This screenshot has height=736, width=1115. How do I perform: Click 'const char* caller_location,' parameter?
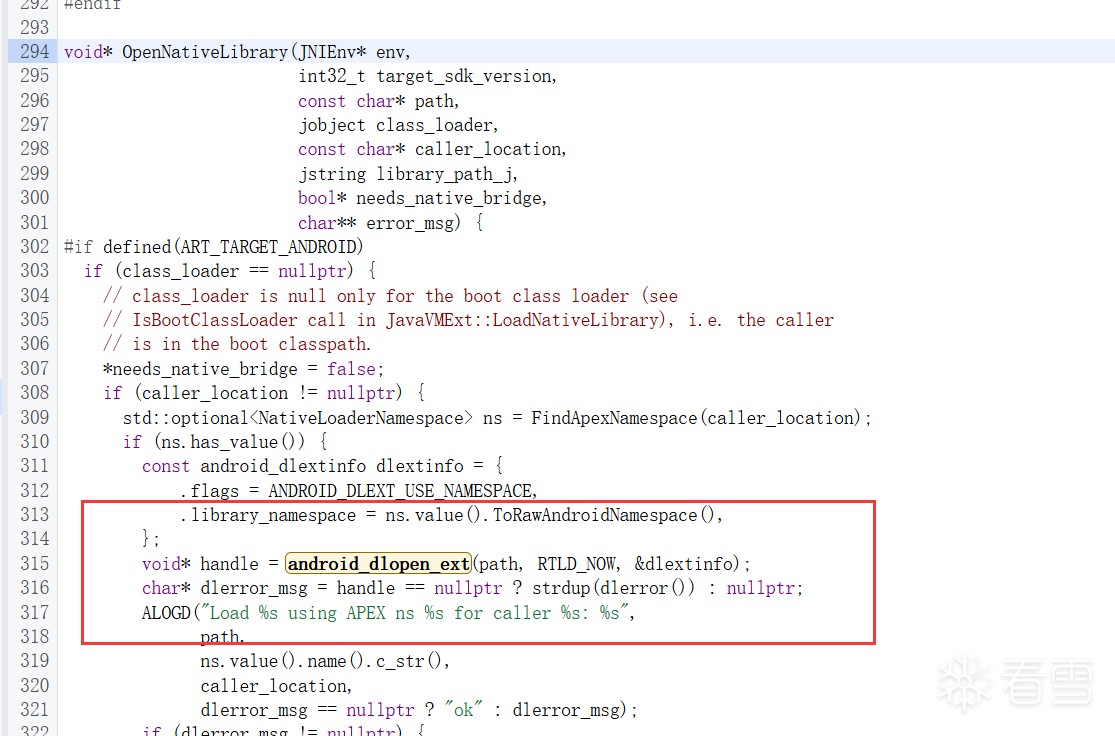tap(432, 149)
